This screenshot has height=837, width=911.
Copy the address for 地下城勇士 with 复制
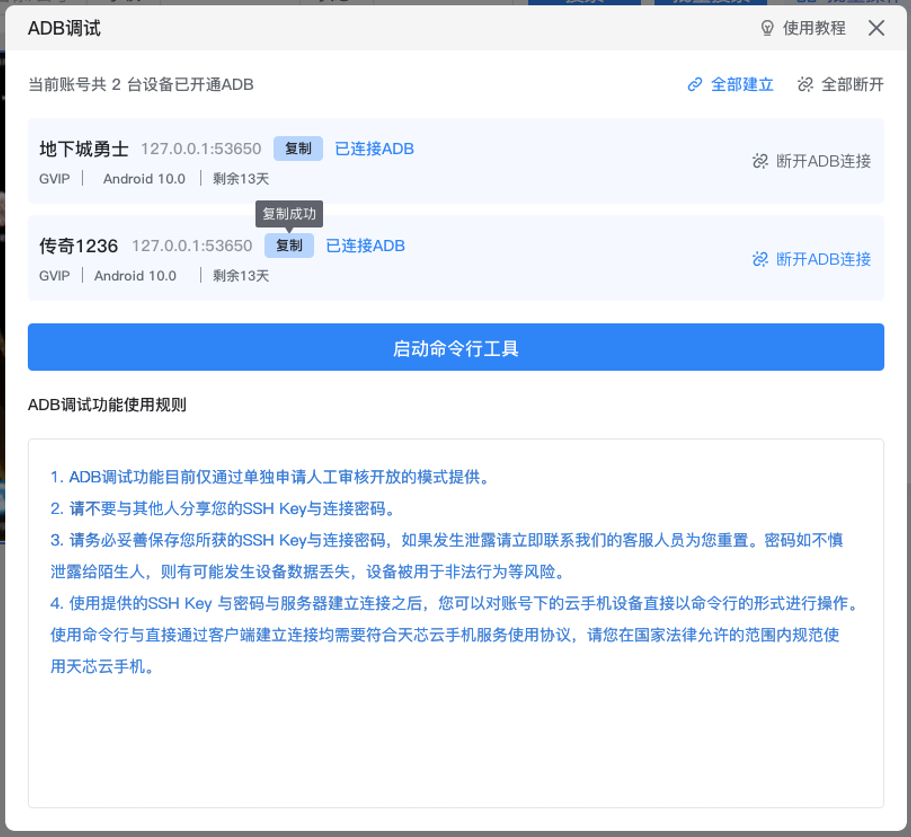pos(298,149)
